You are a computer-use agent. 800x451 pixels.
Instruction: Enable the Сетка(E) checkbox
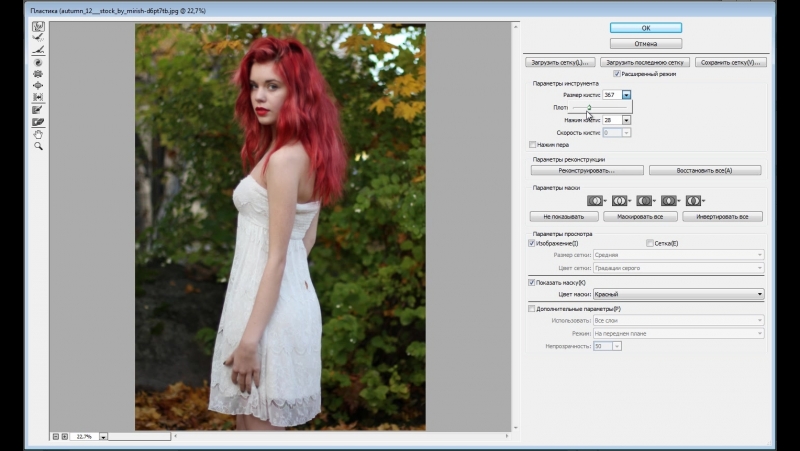pos(649,243)
